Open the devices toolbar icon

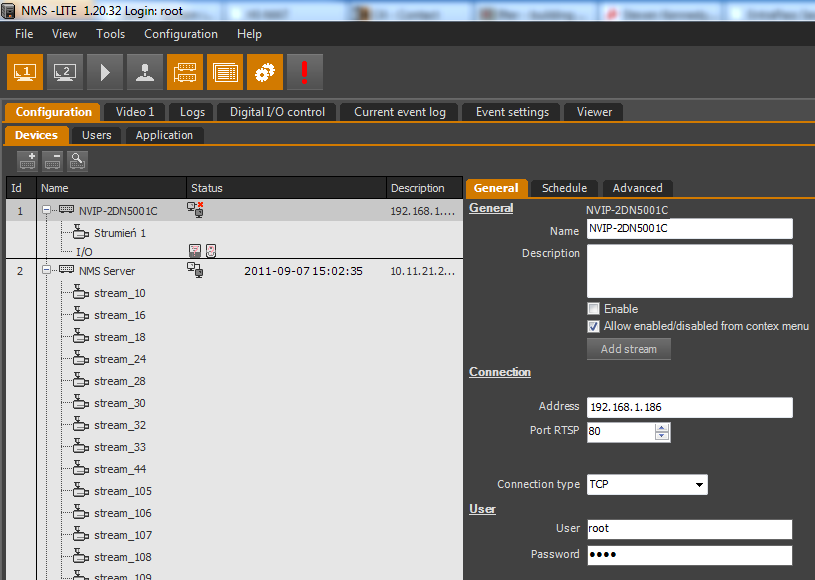[x=185, y=72]
